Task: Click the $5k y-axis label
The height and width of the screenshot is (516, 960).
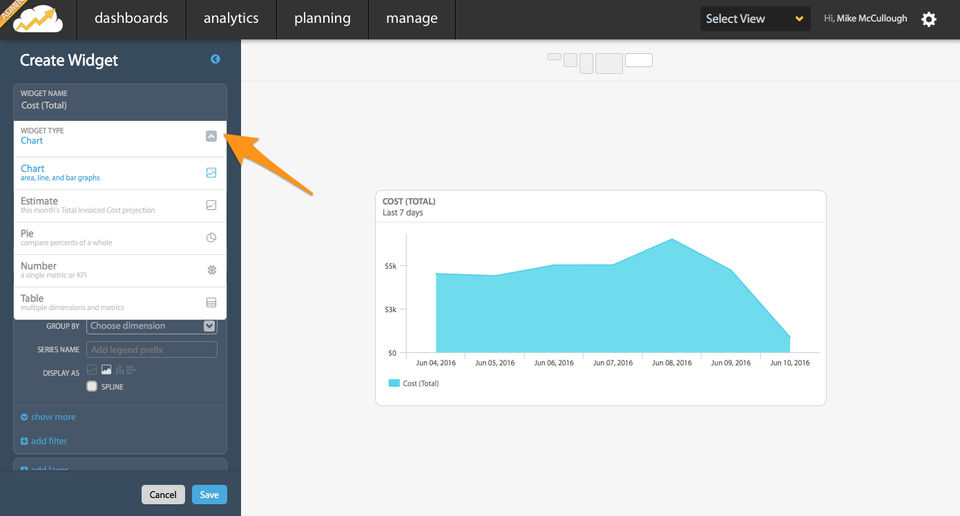Action: pyautogui.click(x=391, y=266)
